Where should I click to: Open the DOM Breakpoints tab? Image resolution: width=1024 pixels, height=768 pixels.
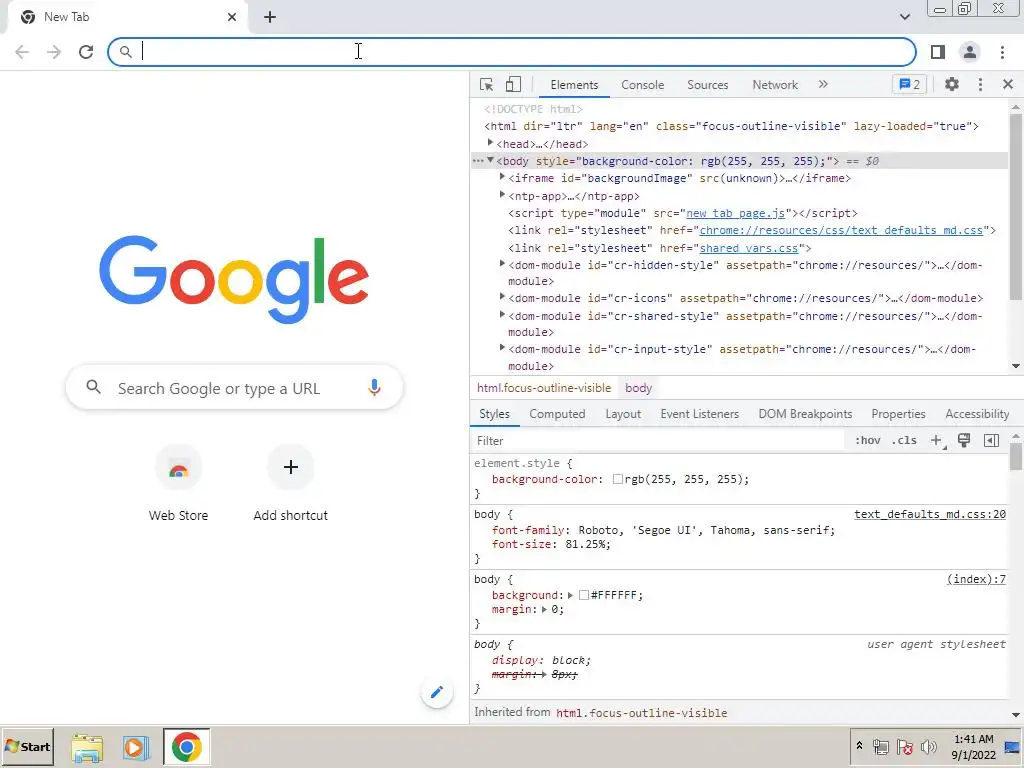[x=805, y=414]
